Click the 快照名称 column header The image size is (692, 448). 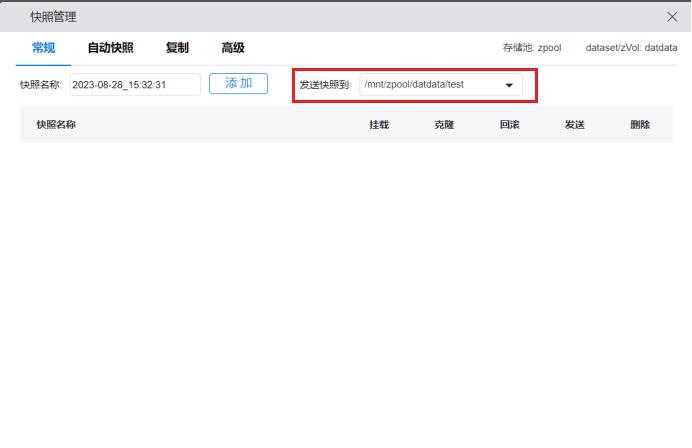tap(56, 125)
